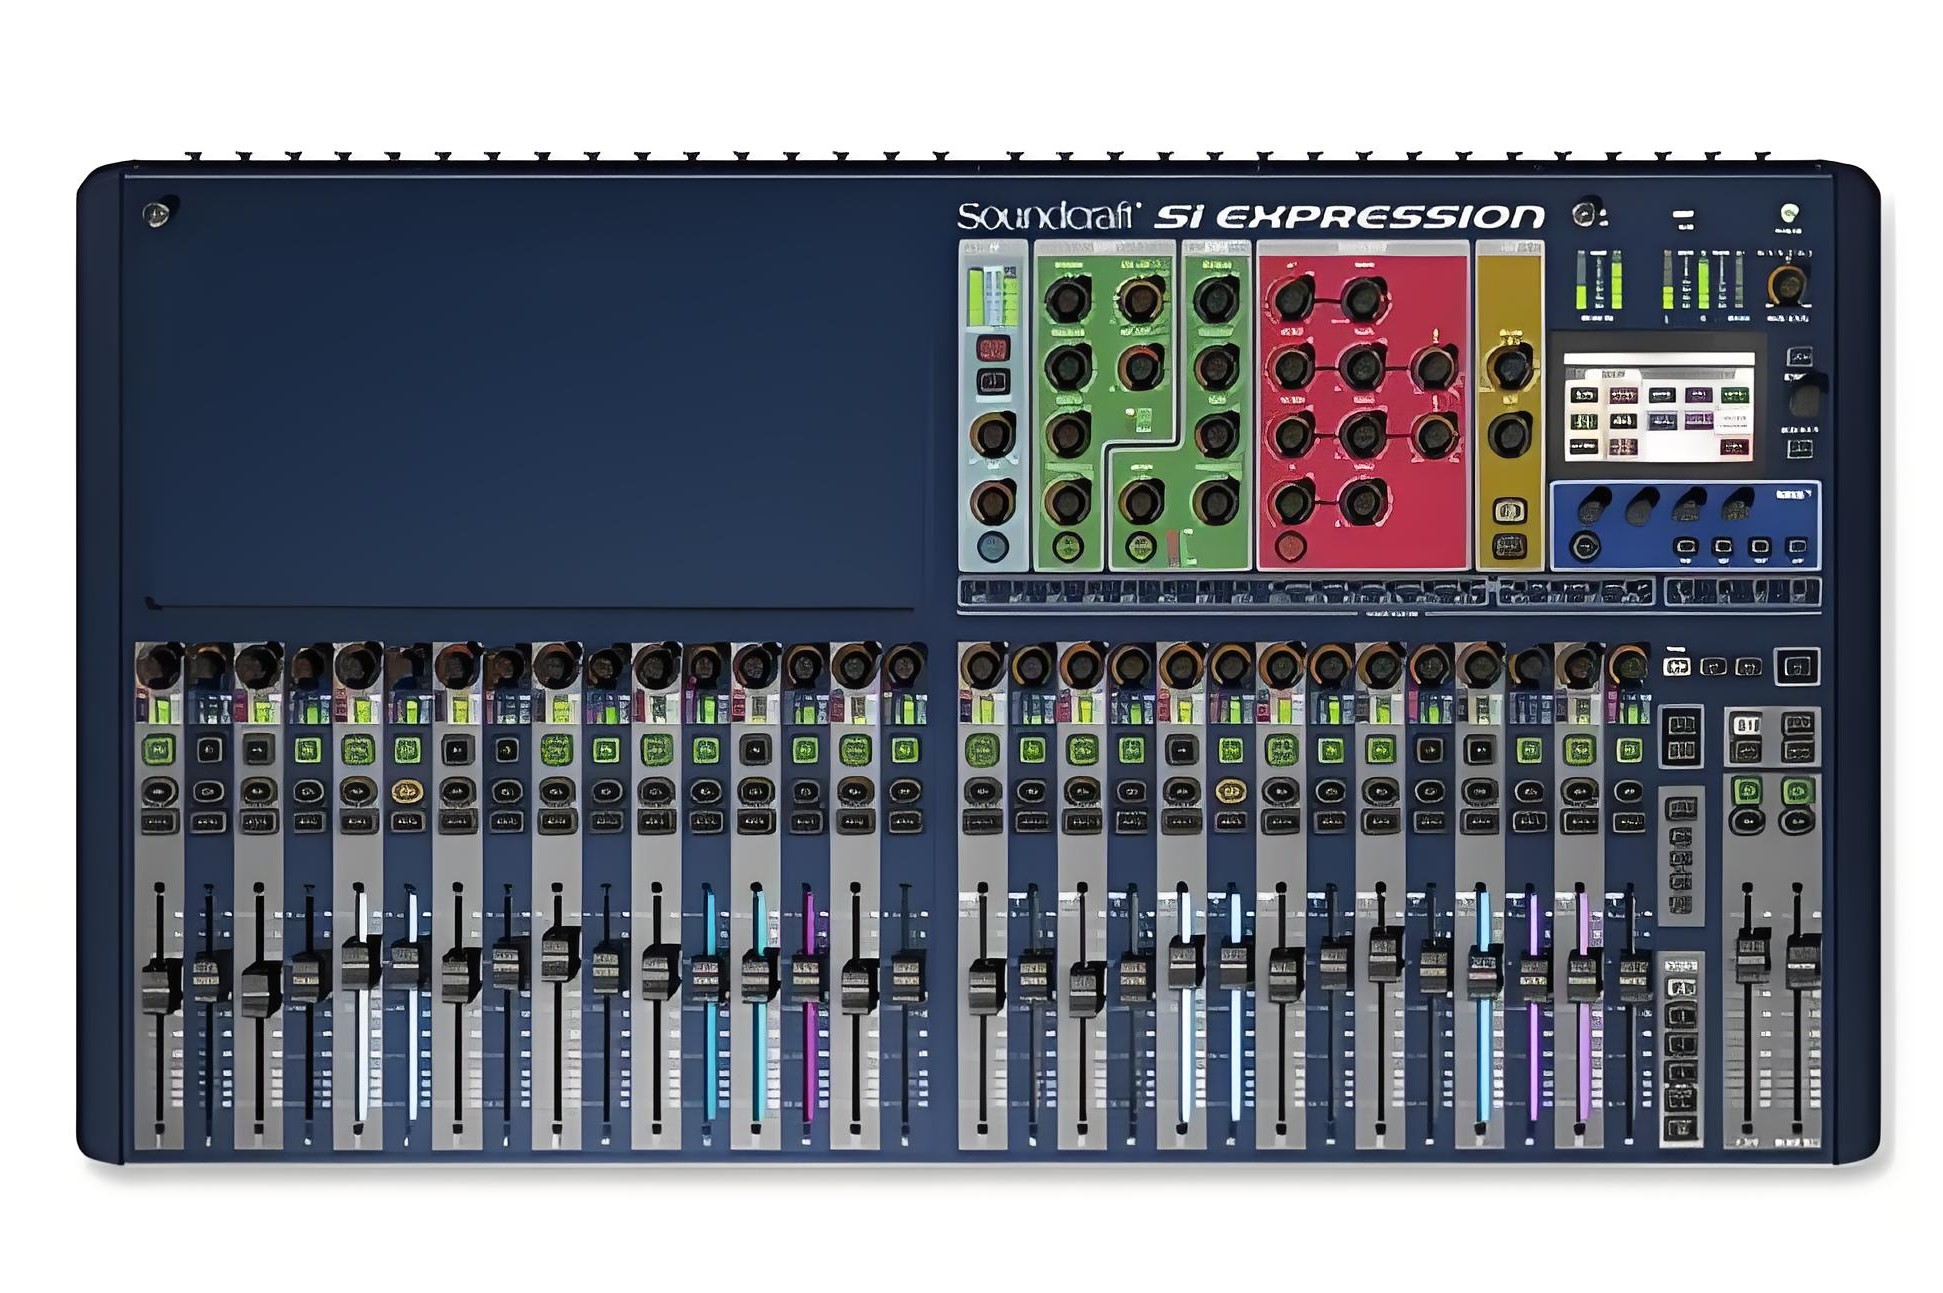
Task: Toggle the green ON button of the first left-bank channel
Action: coord(159,749)
